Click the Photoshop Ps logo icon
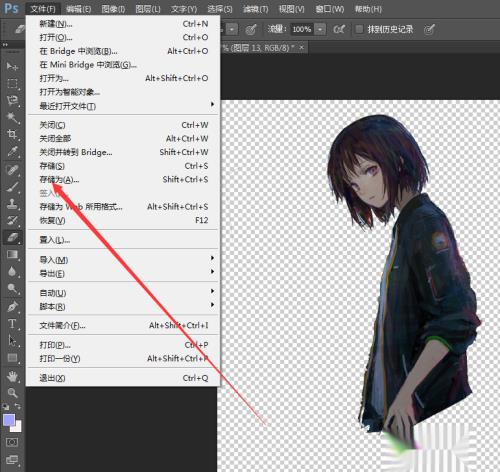The image size is (500, 472). click(11, 8)
